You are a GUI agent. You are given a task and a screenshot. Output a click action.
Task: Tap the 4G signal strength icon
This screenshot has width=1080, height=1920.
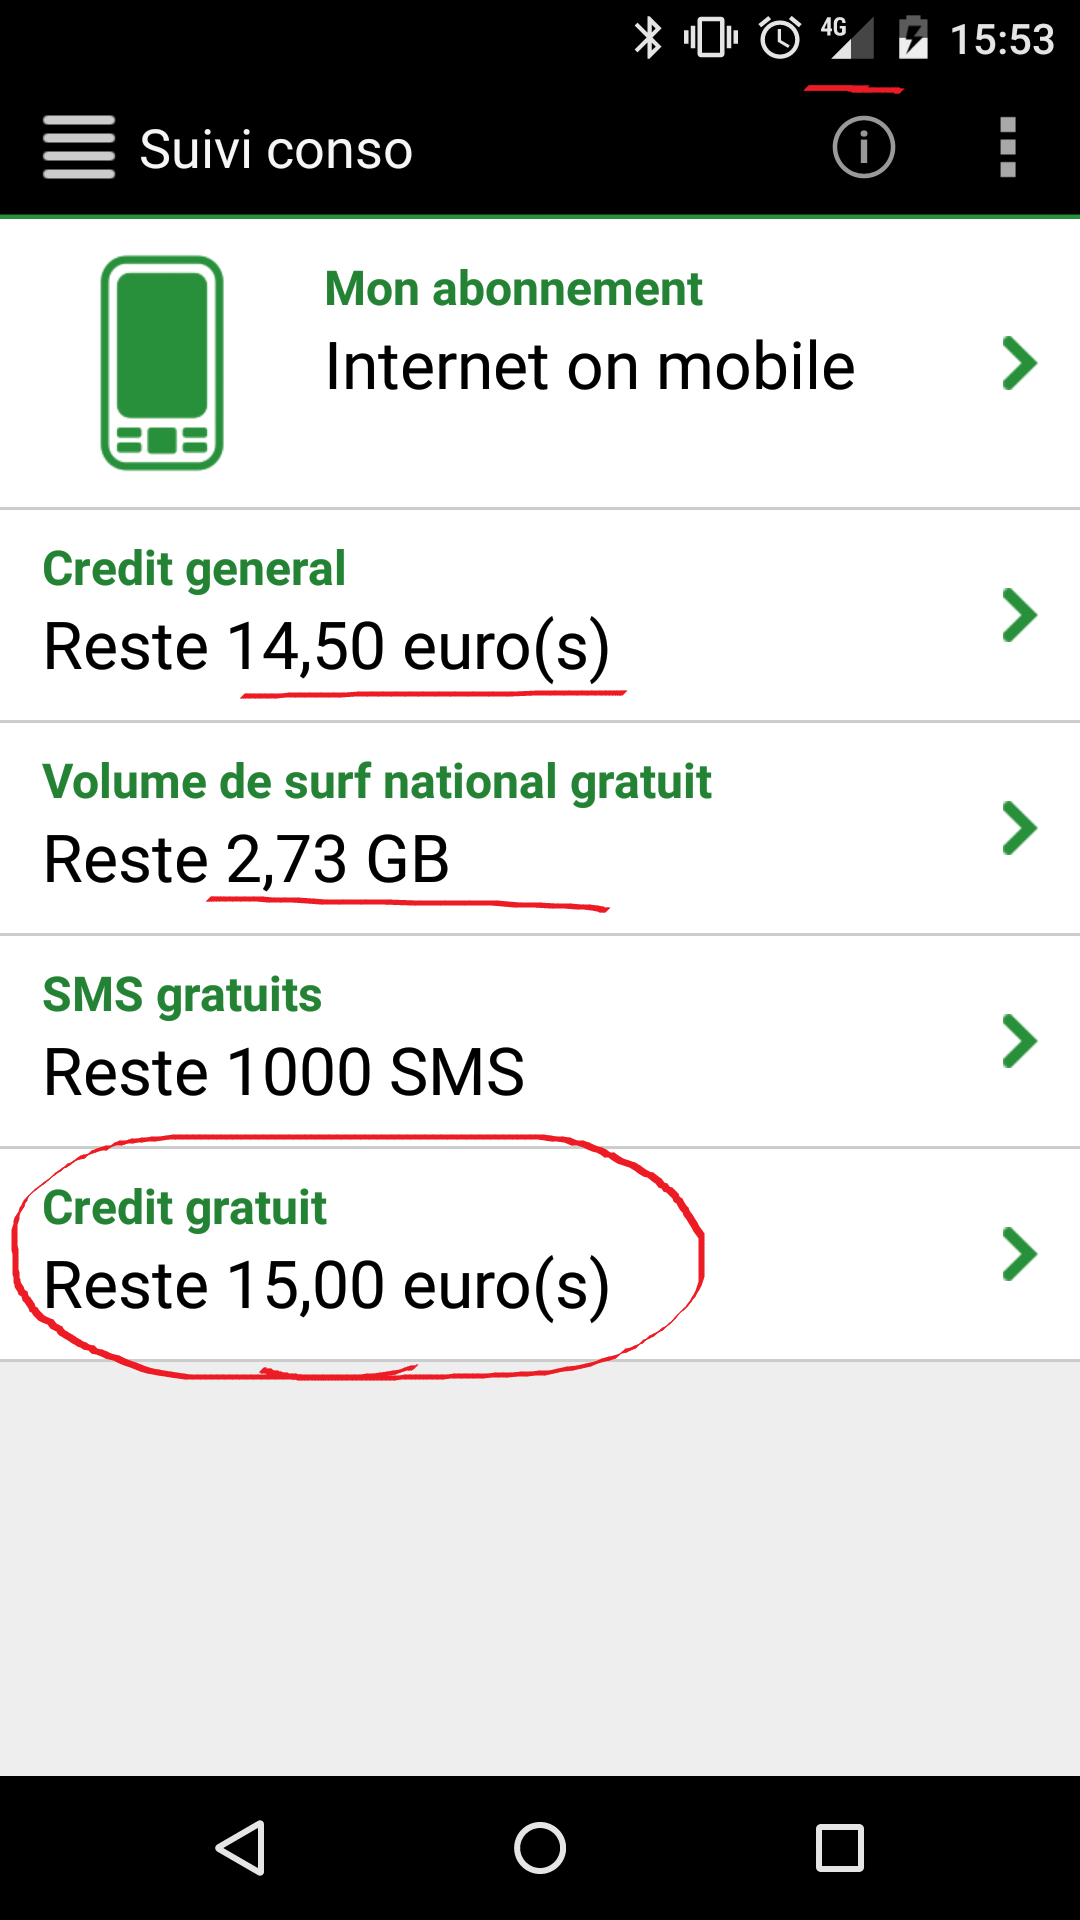848,39
